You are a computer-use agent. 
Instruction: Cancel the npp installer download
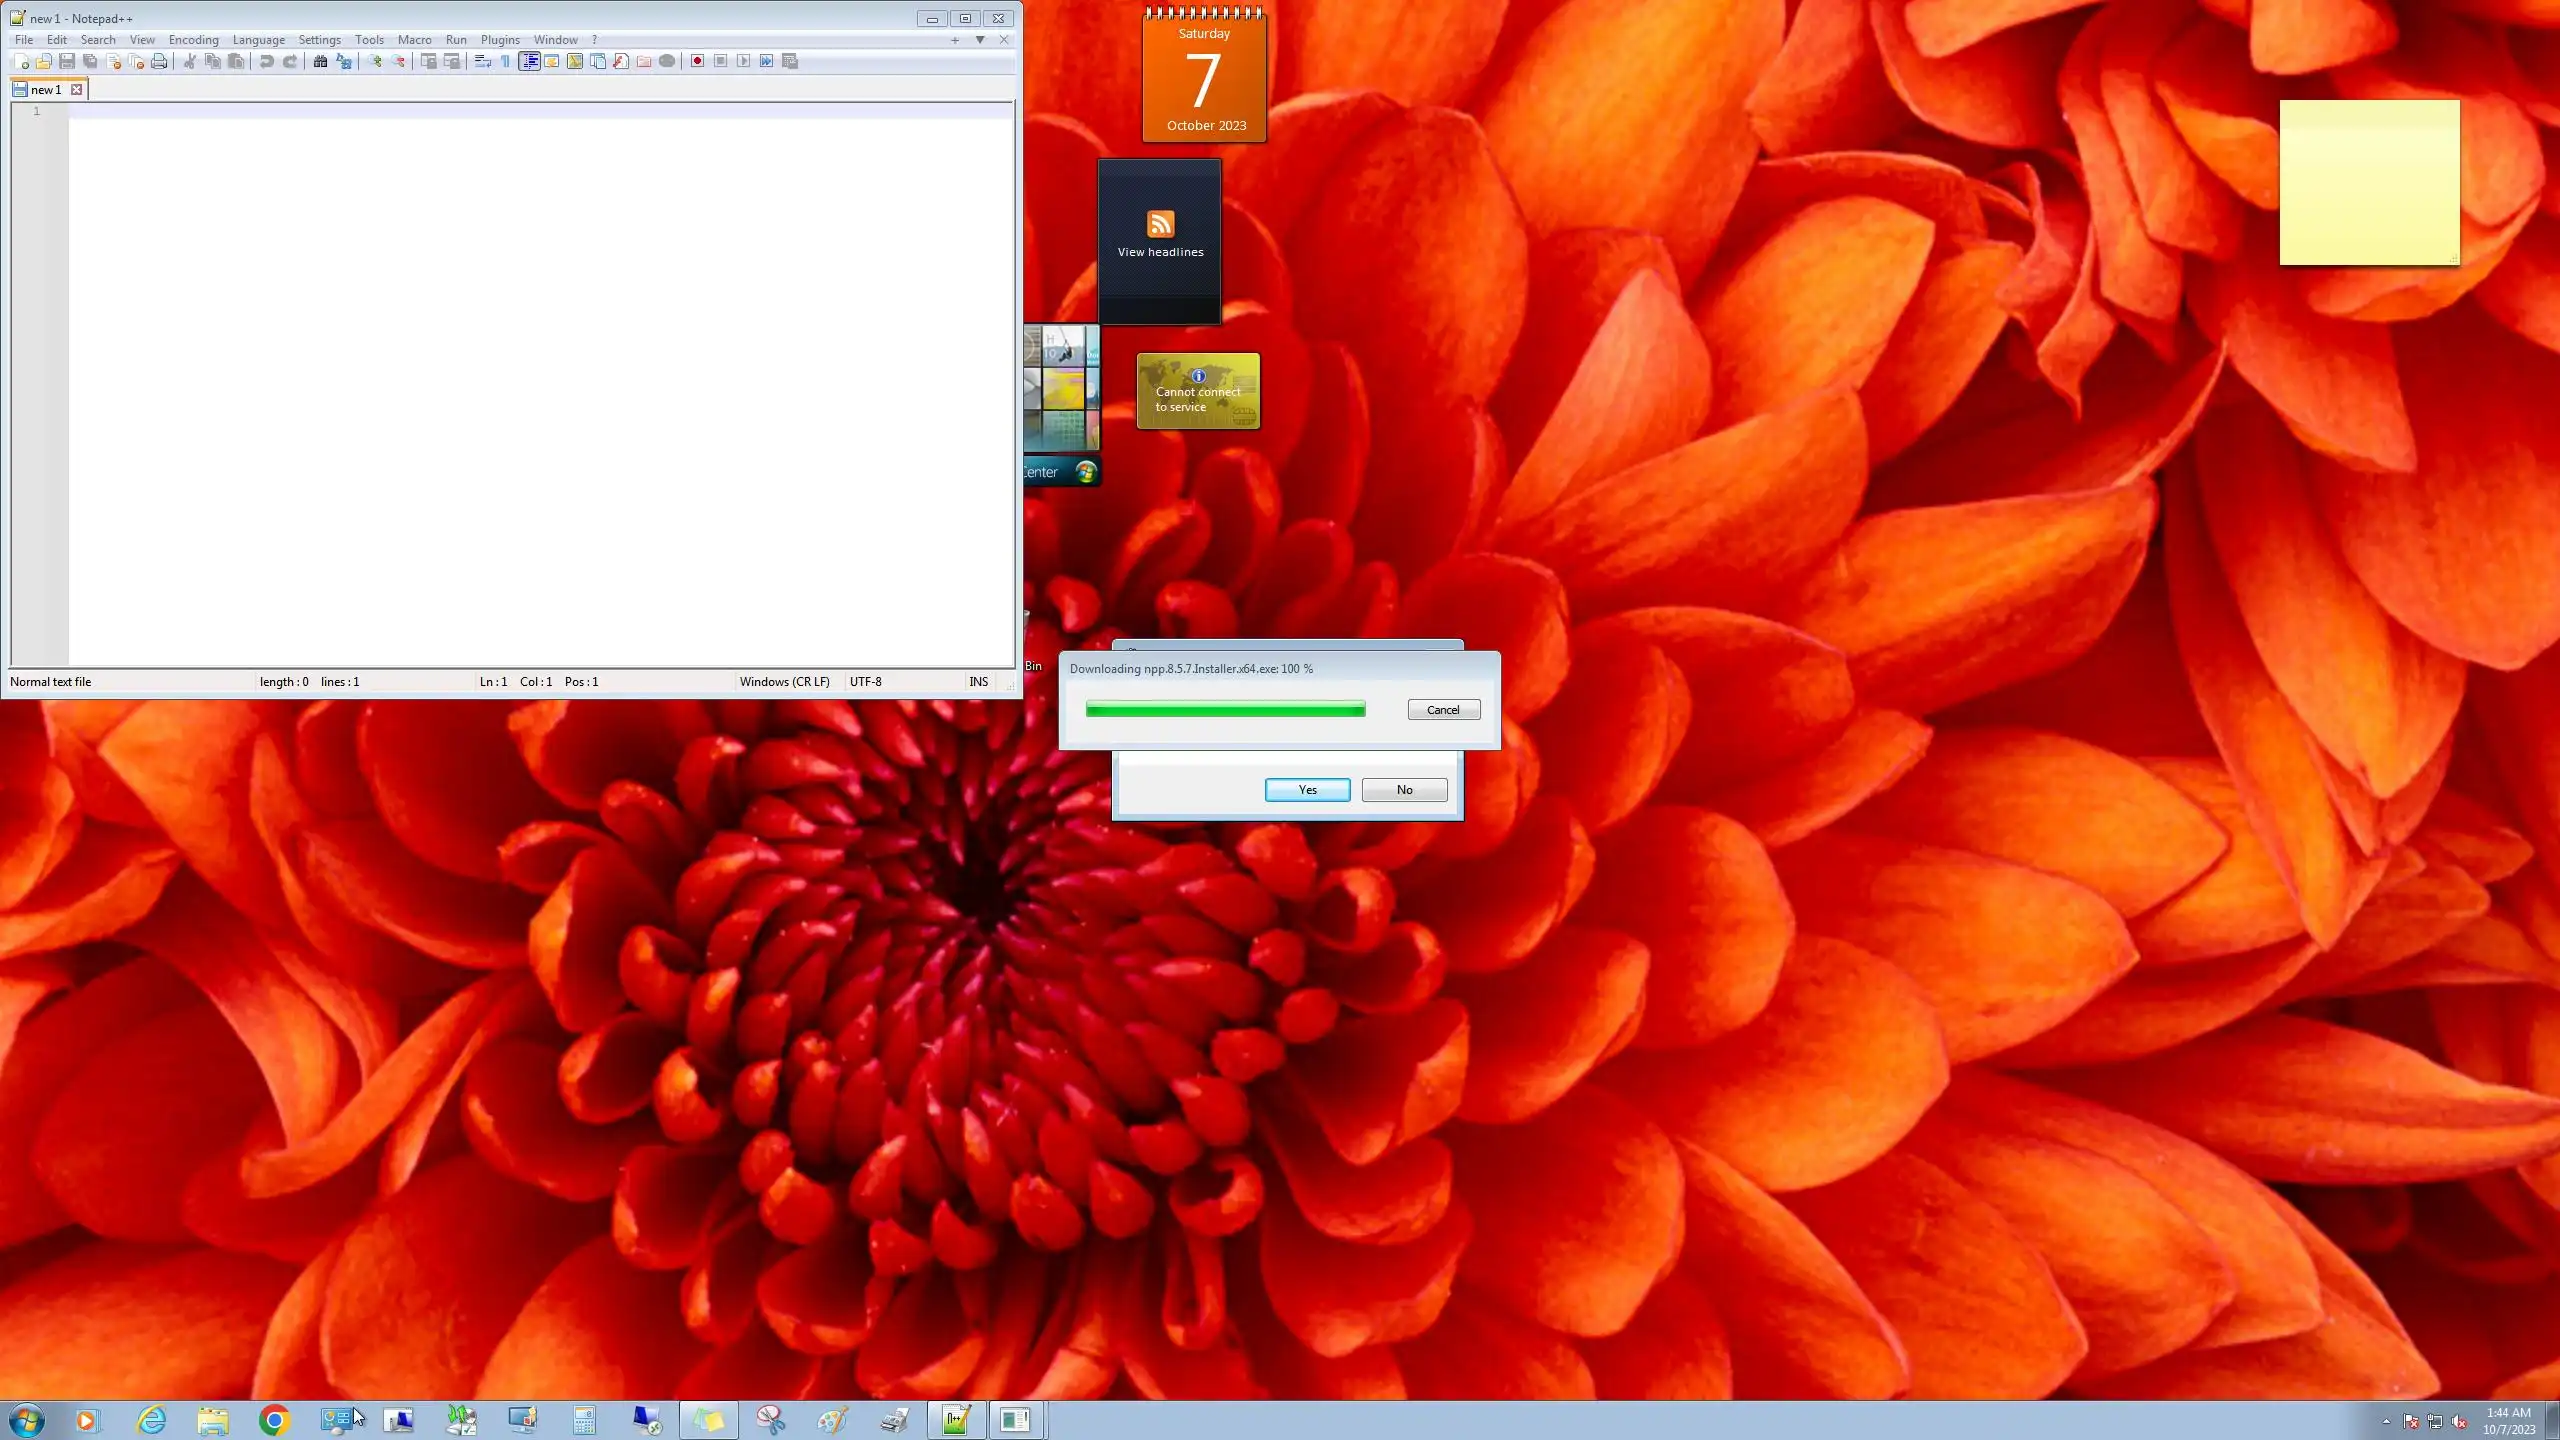pyautogui.click(x=1443, y=710)
